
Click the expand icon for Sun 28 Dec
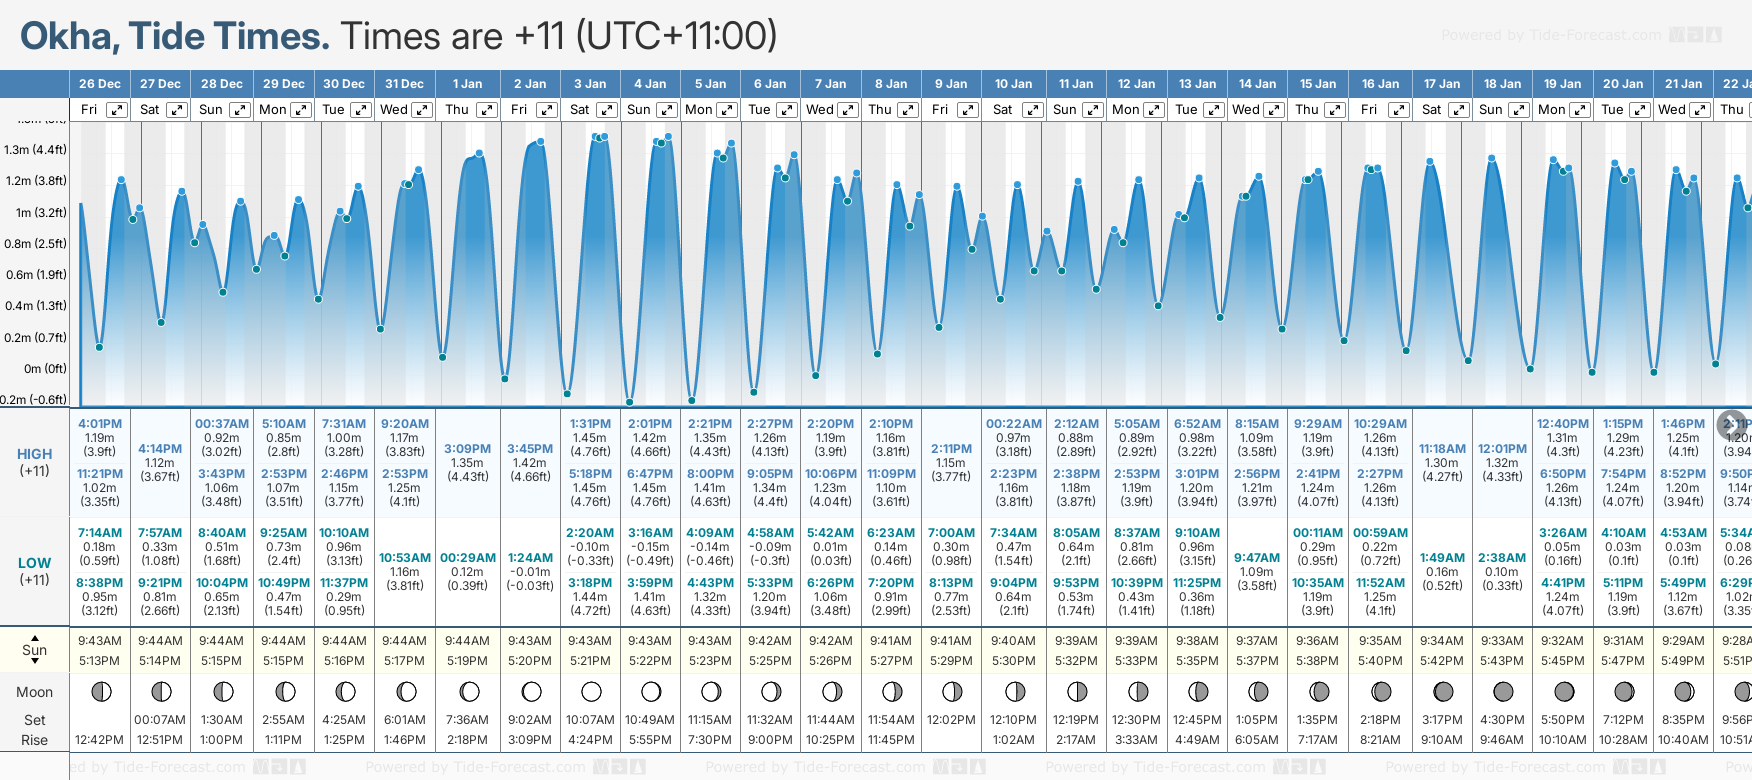(239, 110)
